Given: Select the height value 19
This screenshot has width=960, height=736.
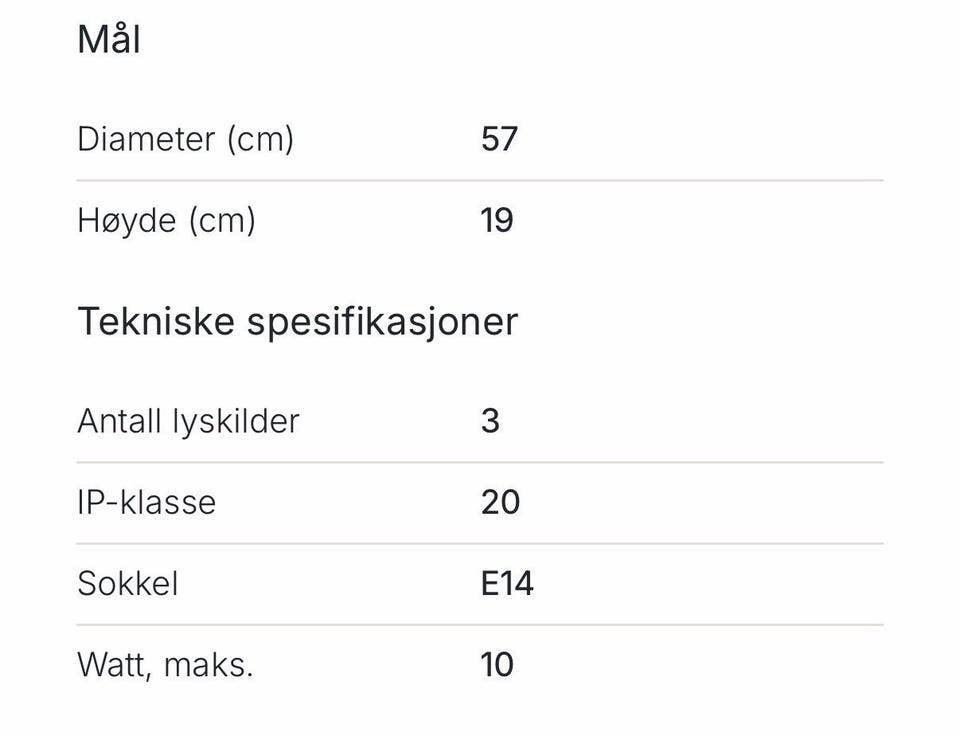Looking at the screenshot, I should tap(497, 220).
